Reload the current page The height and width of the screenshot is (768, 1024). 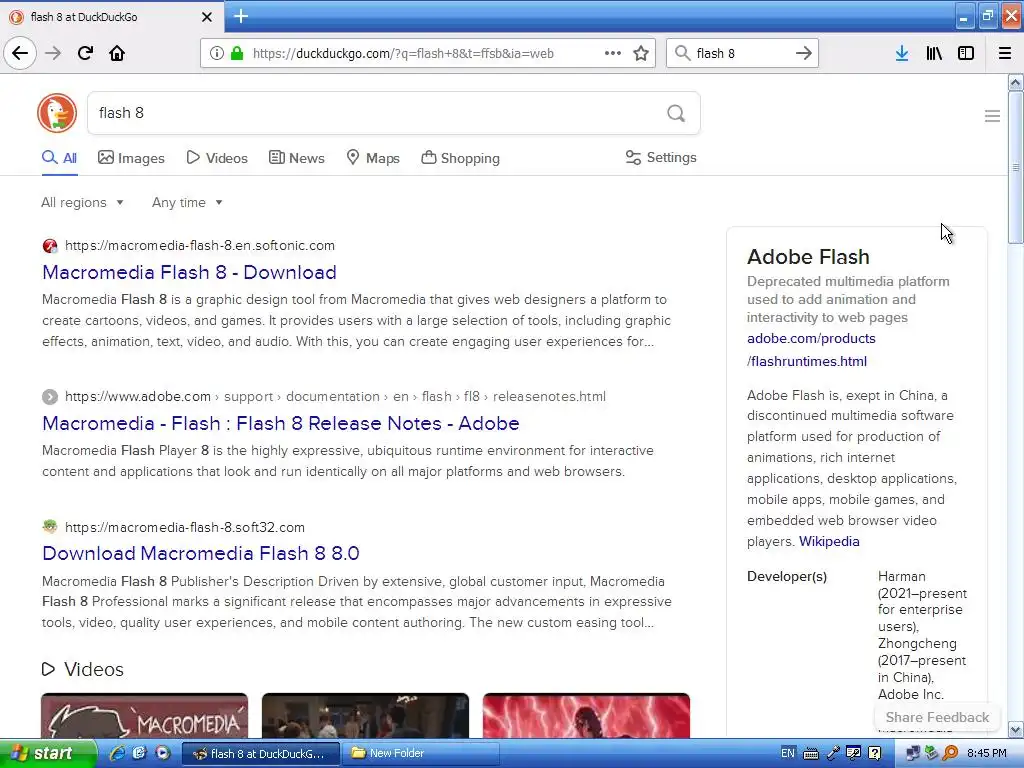point(85,53)
